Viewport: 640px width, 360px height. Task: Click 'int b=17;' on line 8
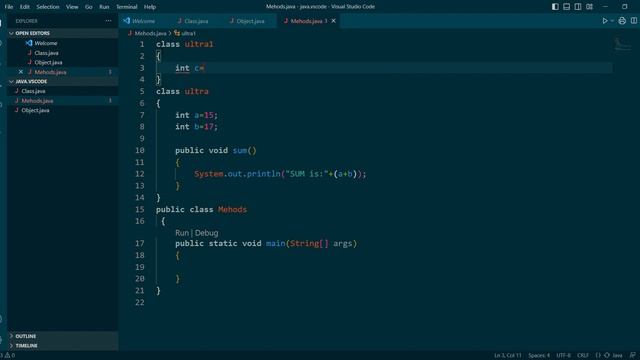(196, 127)
